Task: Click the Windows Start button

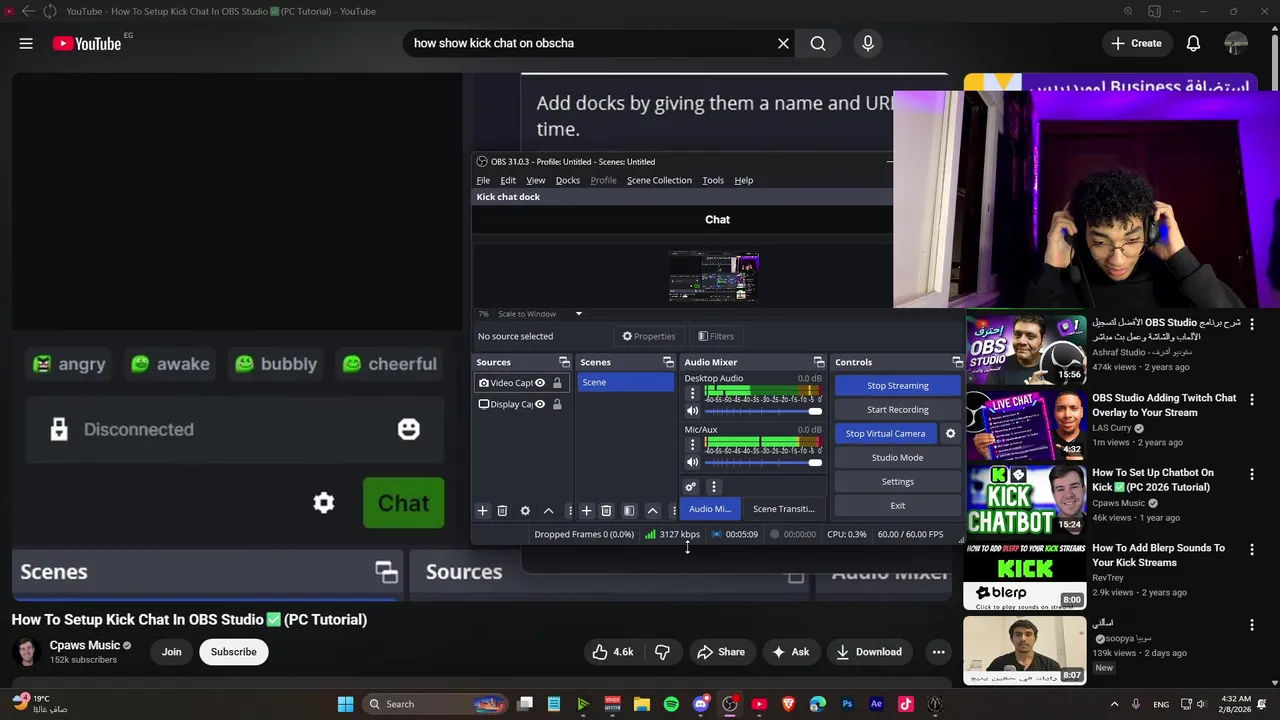Action: pos(345,704)
